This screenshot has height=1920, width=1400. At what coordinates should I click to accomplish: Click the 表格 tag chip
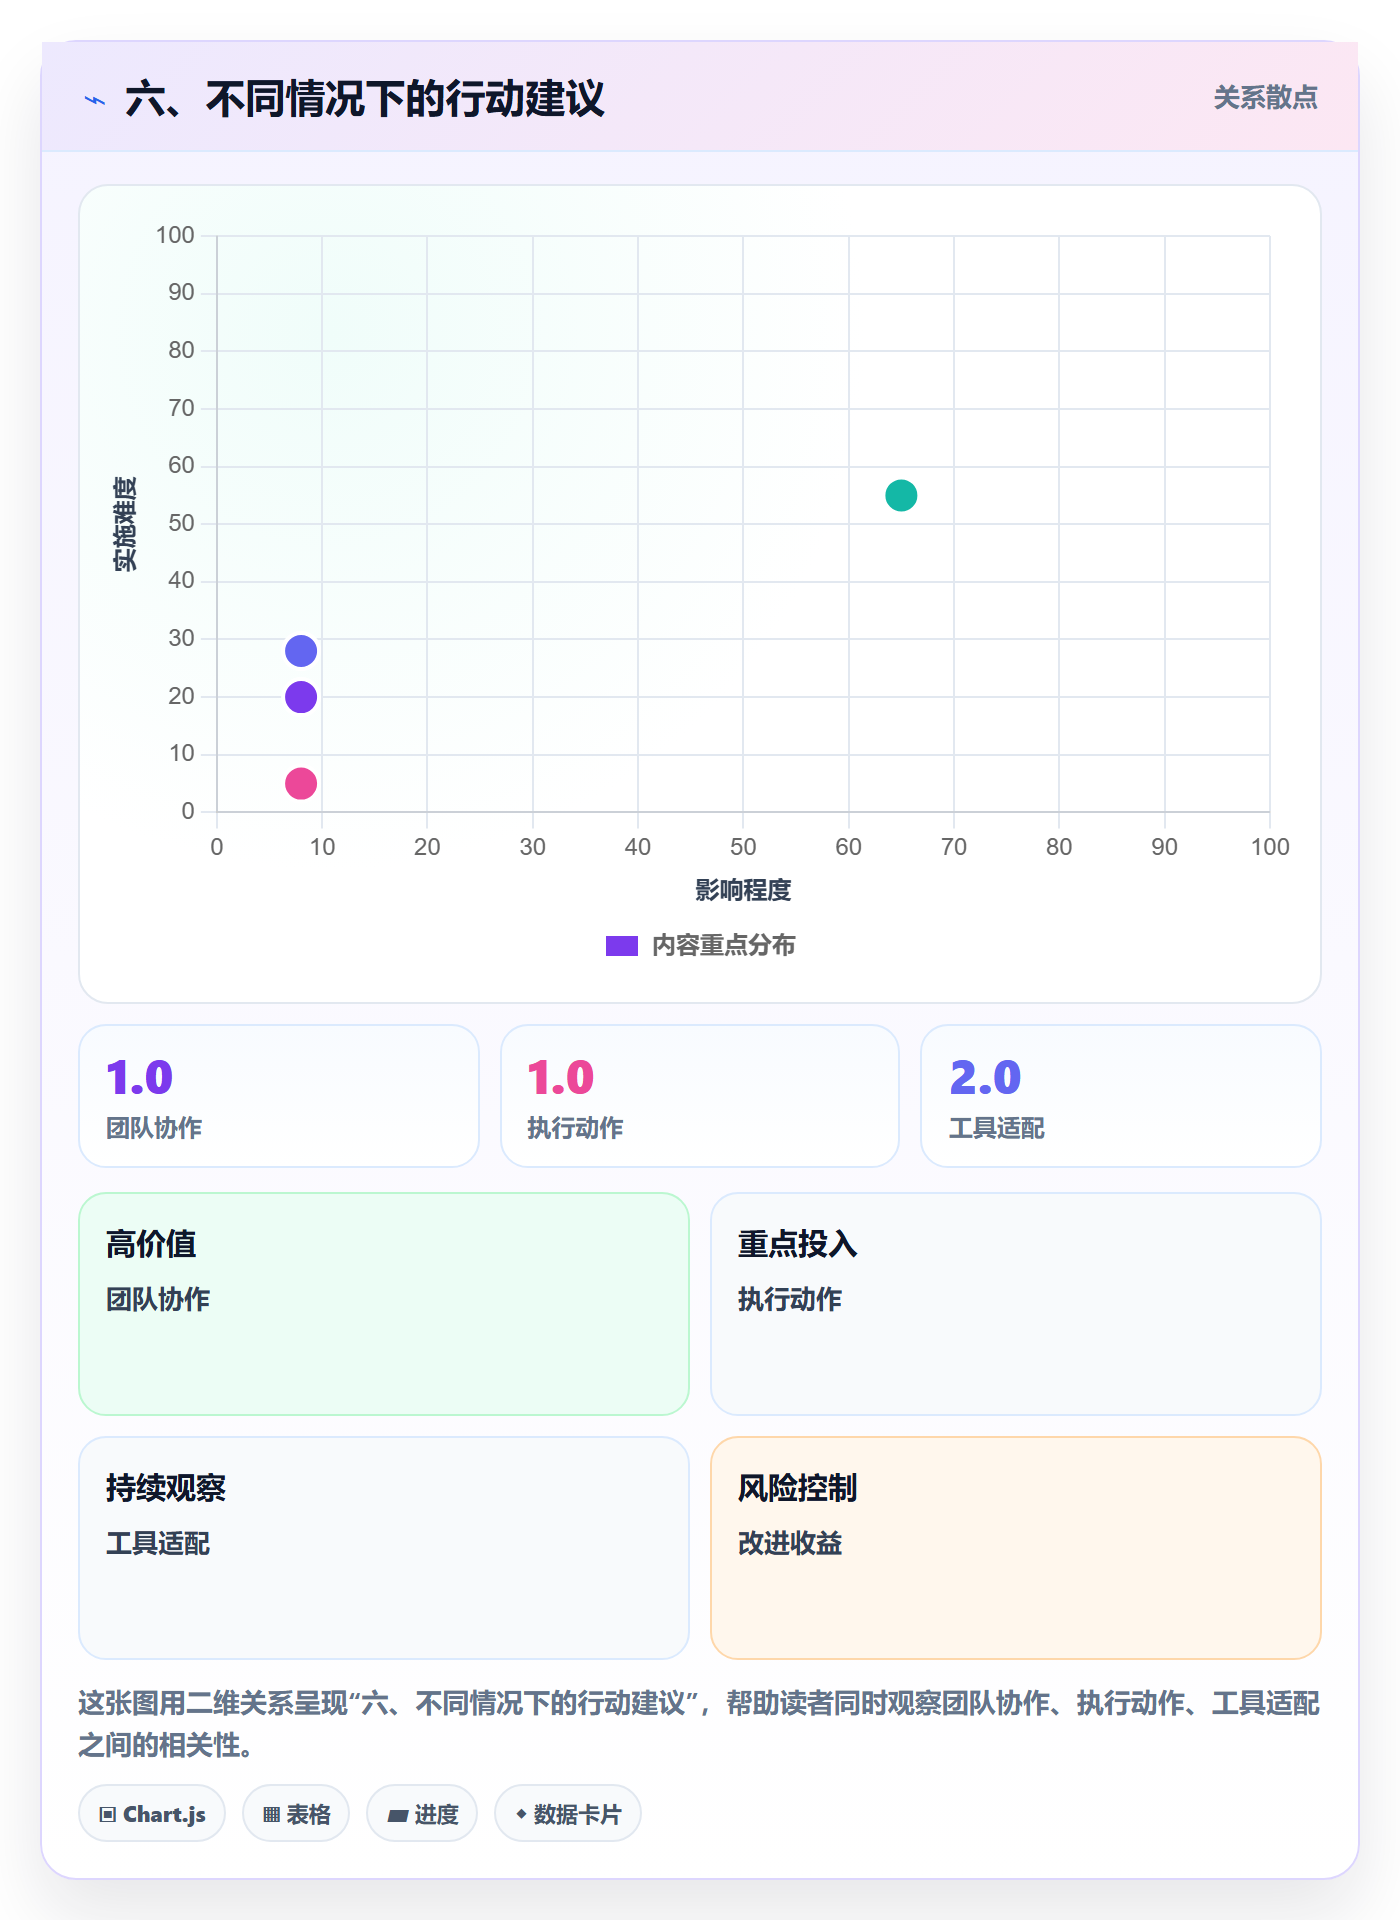(296, 1813)
